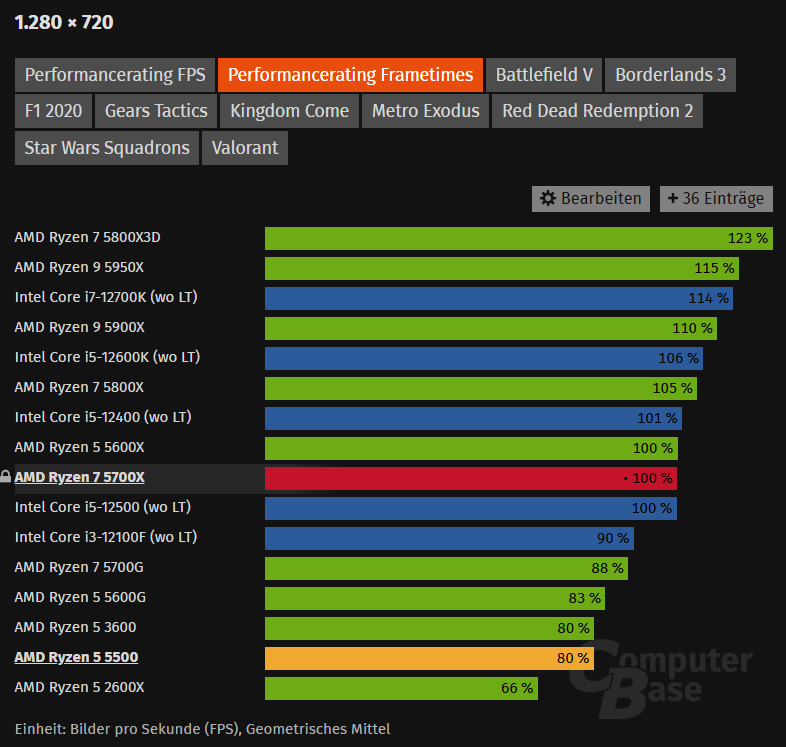Click AMD Ryzen 9 5950X label
This screenshot has height=747, width=786.
pyautogui.click(x=79, y=267)
